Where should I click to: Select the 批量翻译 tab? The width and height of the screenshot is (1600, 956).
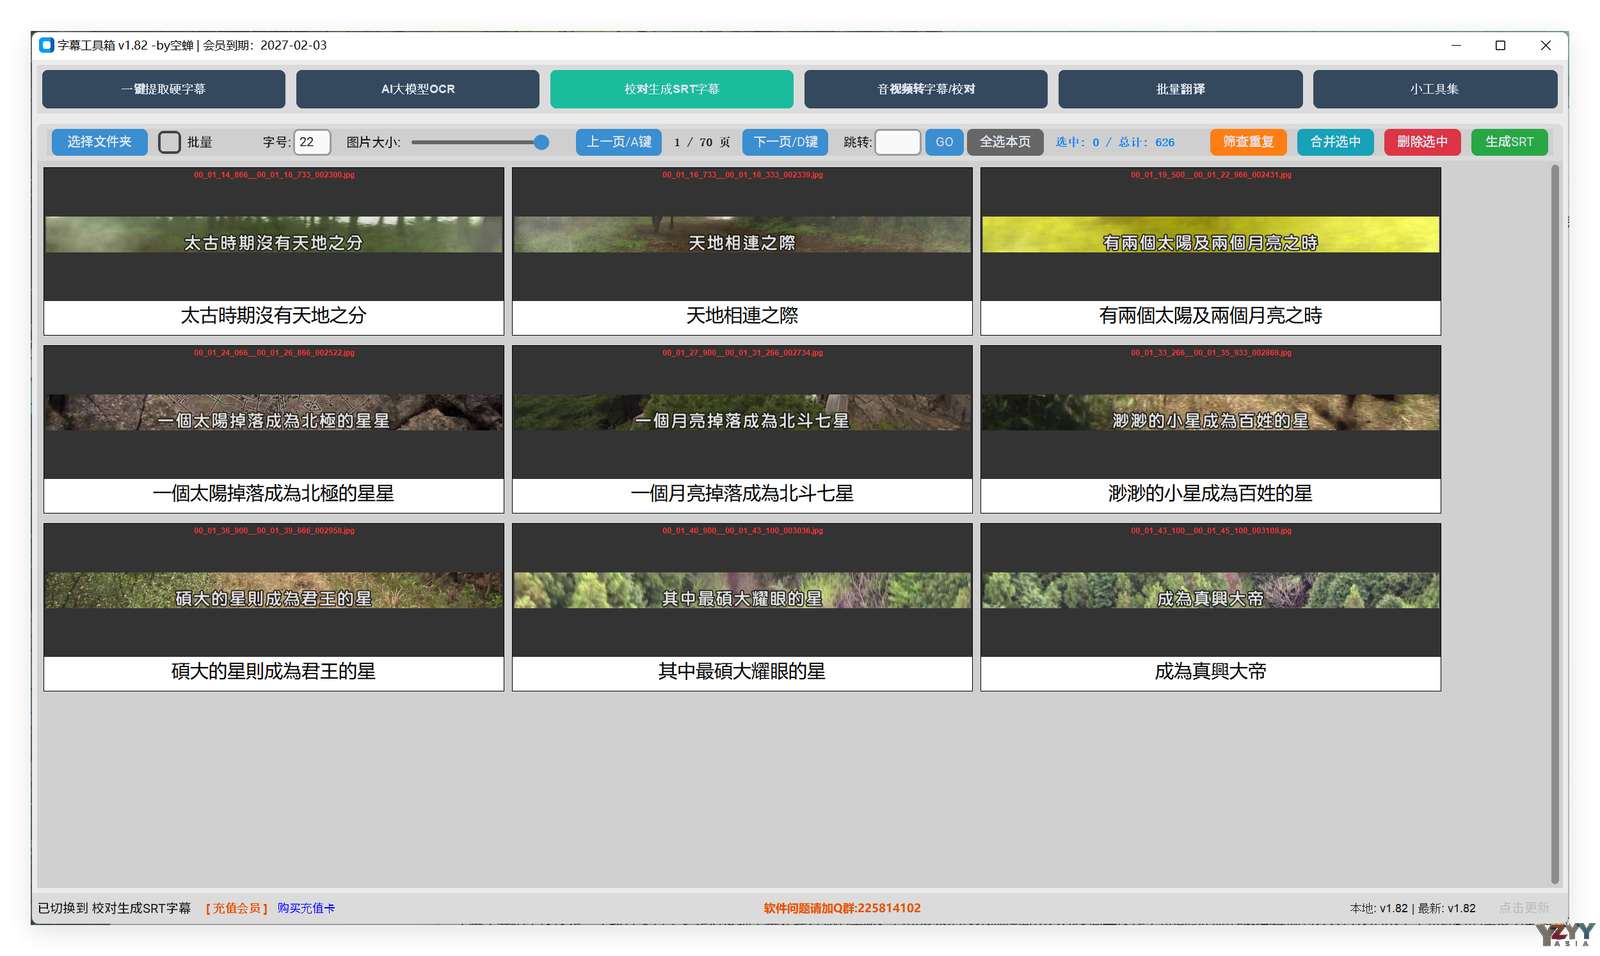[x=1180, y=89]
